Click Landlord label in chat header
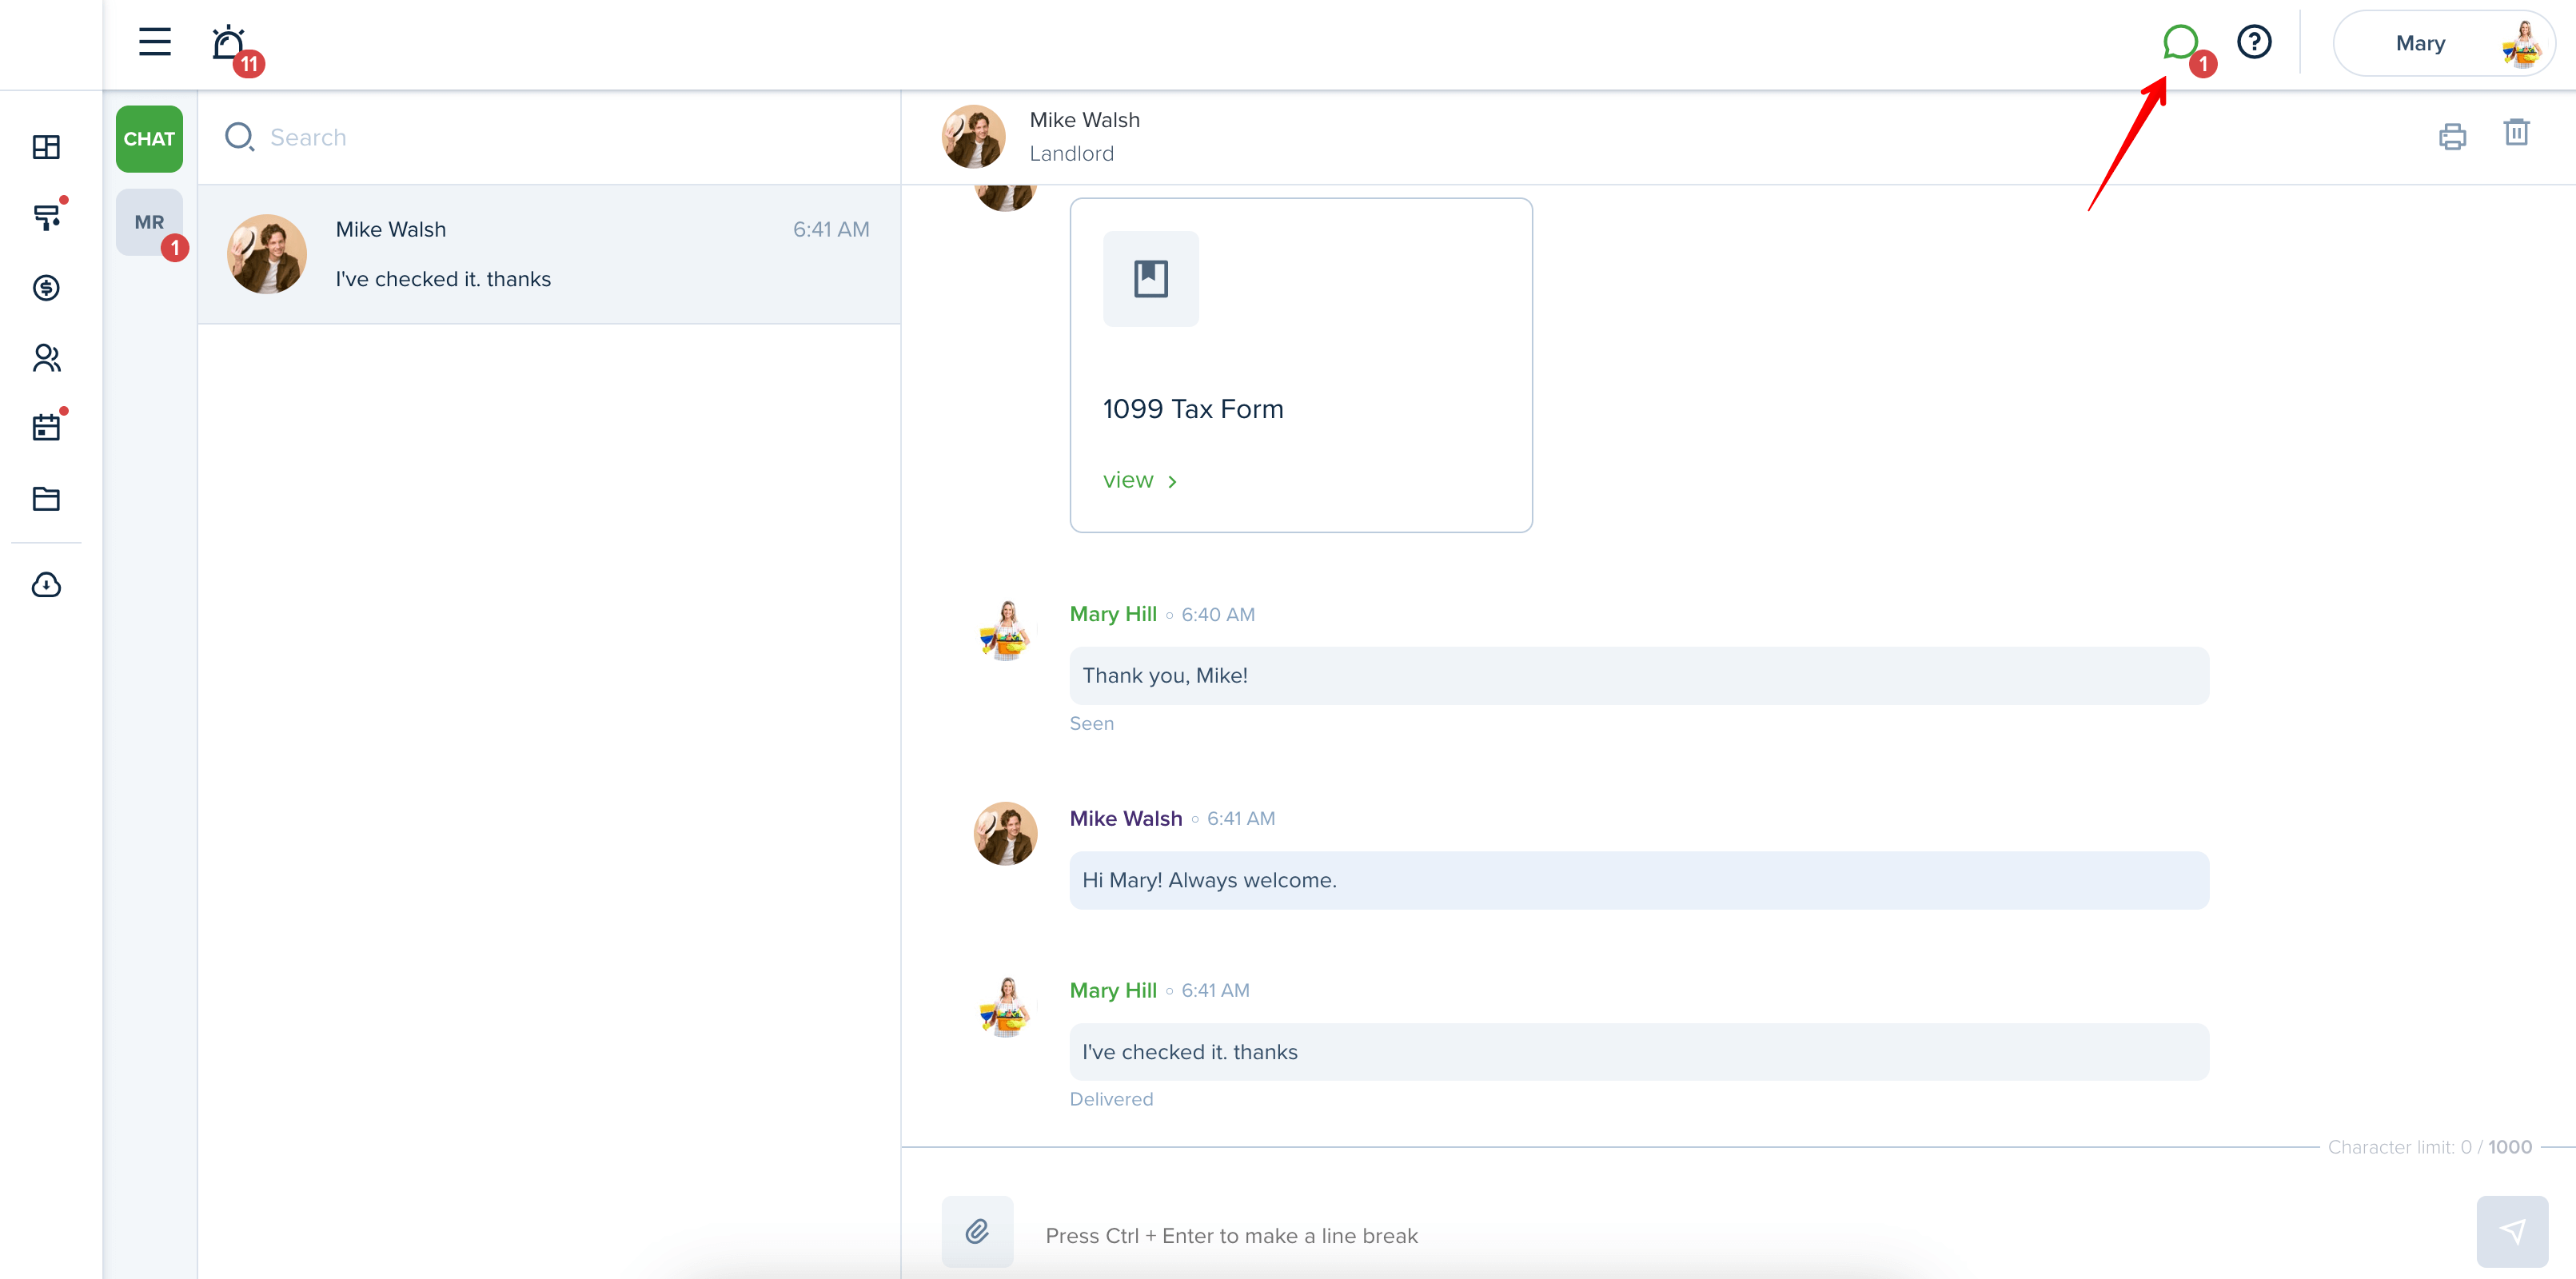Image resolution: width=2576 pixels, height=1279 pixels. (1071, 154)
